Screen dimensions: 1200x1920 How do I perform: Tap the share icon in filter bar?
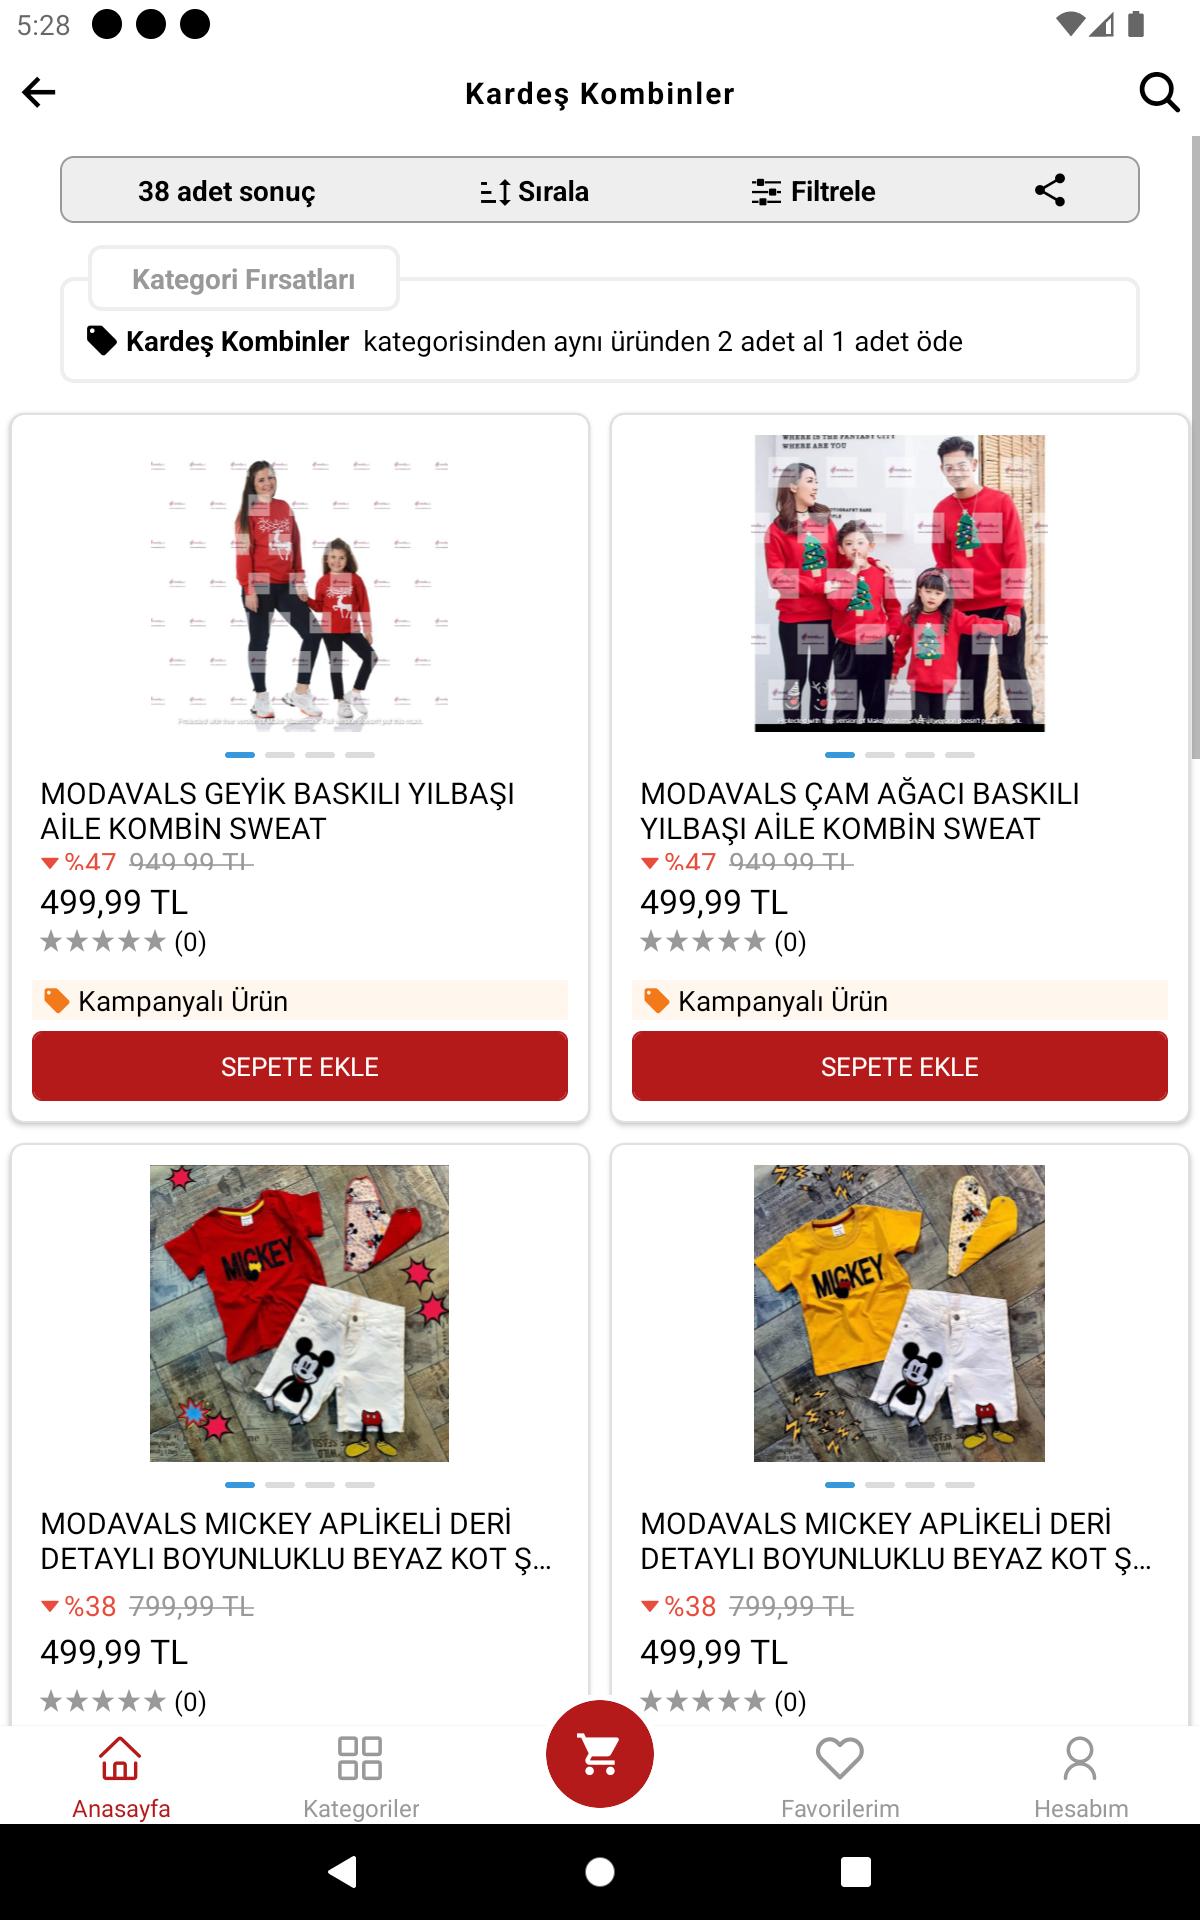click(1049, 190)
